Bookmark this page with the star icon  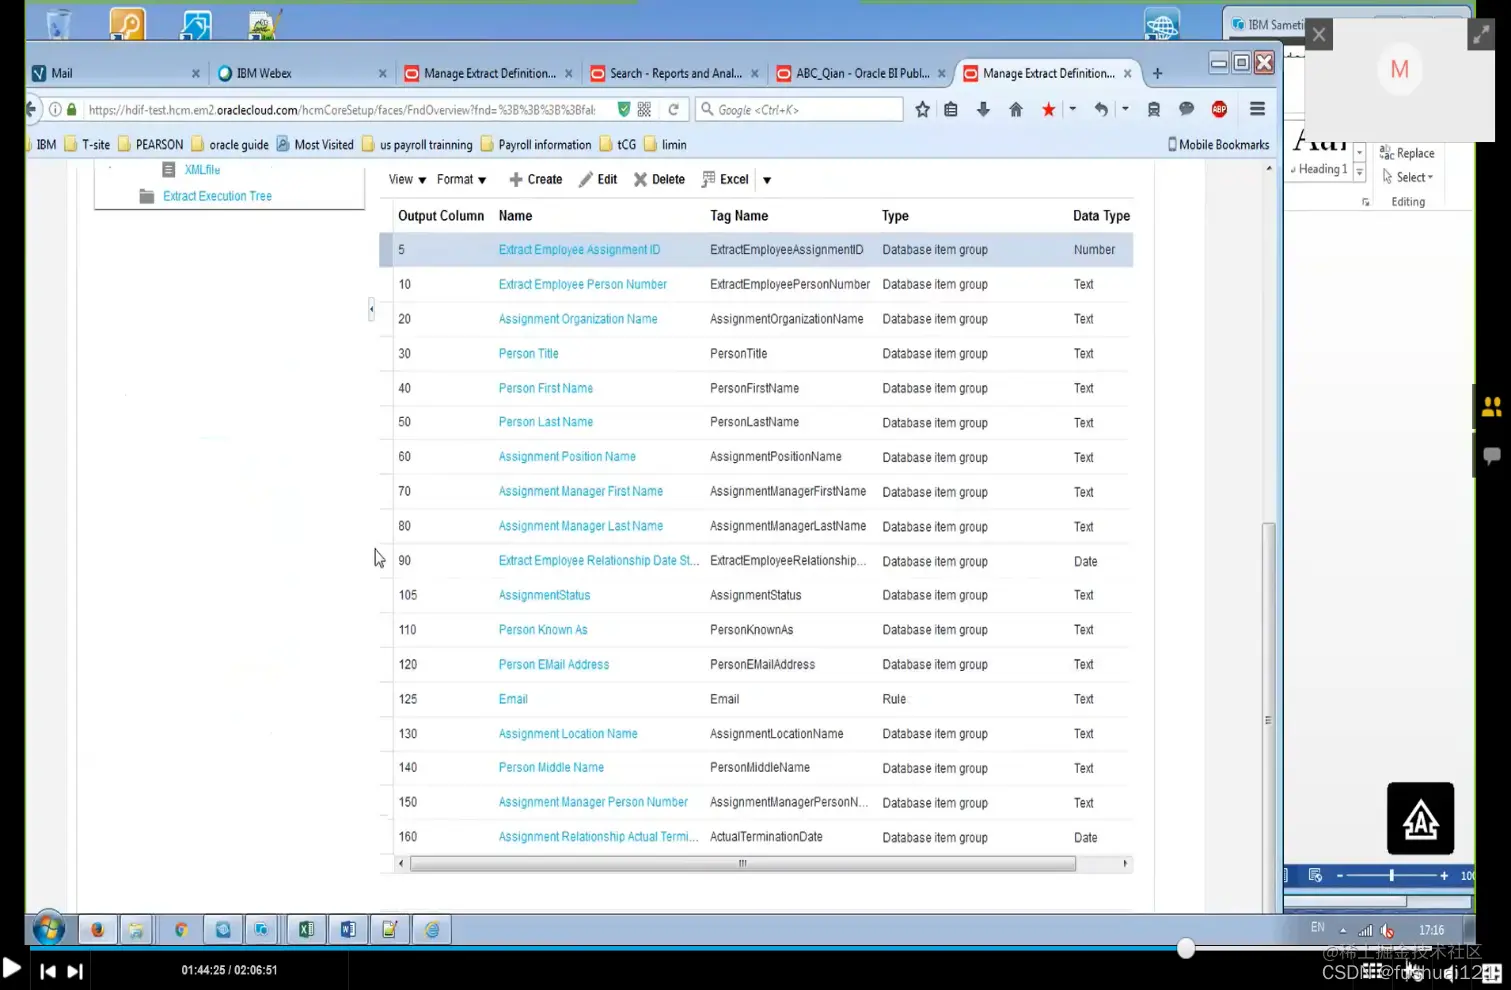click(x=922, y=109)
